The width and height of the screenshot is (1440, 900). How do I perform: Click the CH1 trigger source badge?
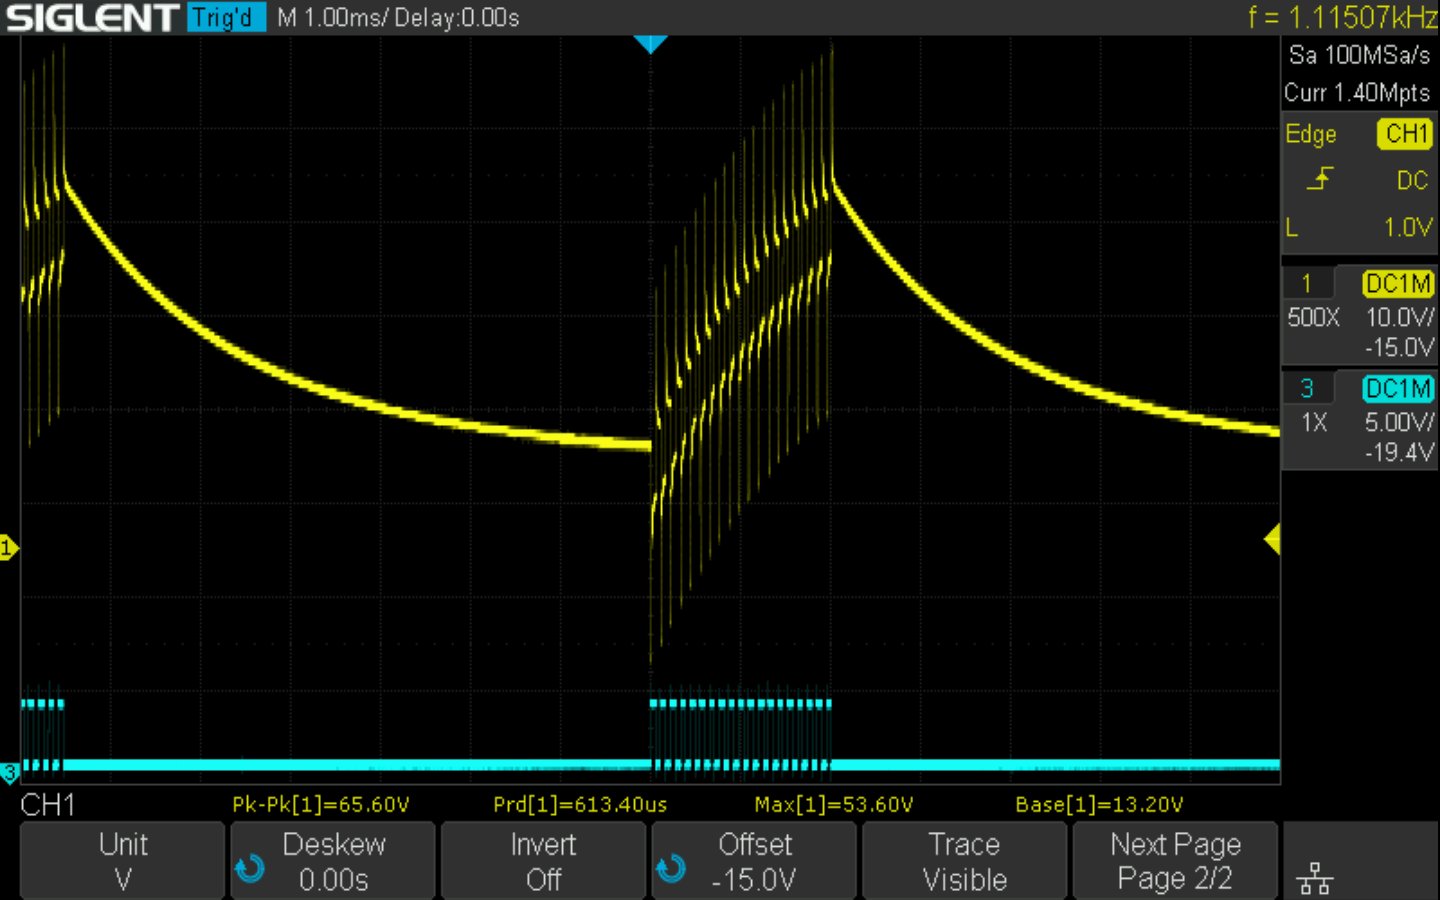coord(1405,133)
